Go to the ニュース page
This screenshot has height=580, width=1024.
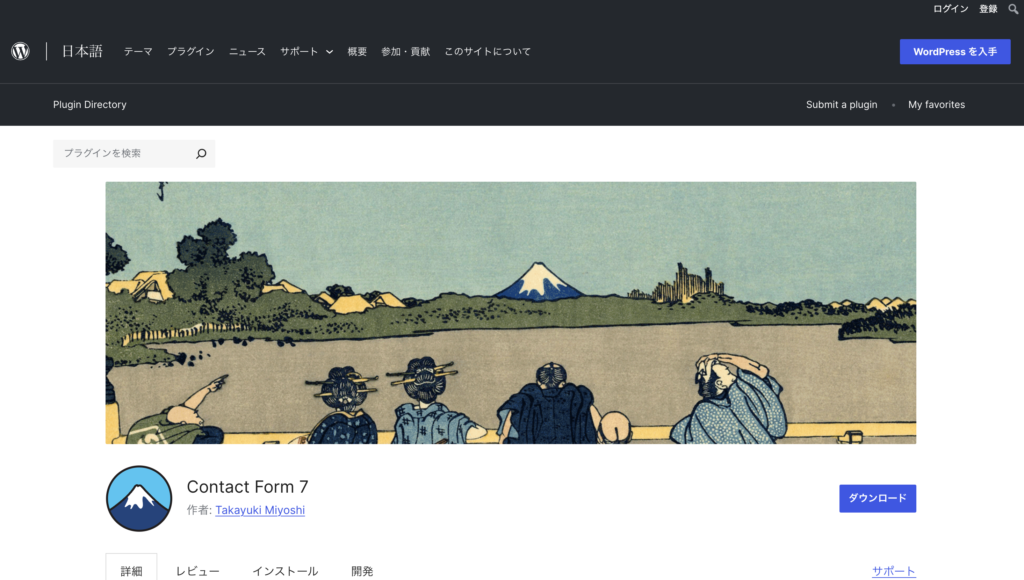pyautogui.click(x=247, y=52)
